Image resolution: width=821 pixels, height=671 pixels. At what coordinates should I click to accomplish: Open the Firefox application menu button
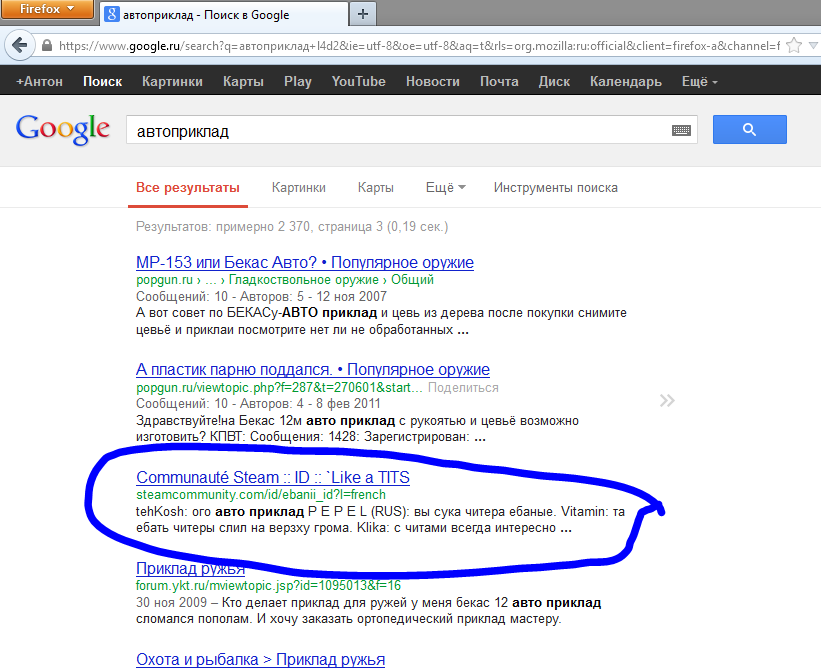pos(47,9)
